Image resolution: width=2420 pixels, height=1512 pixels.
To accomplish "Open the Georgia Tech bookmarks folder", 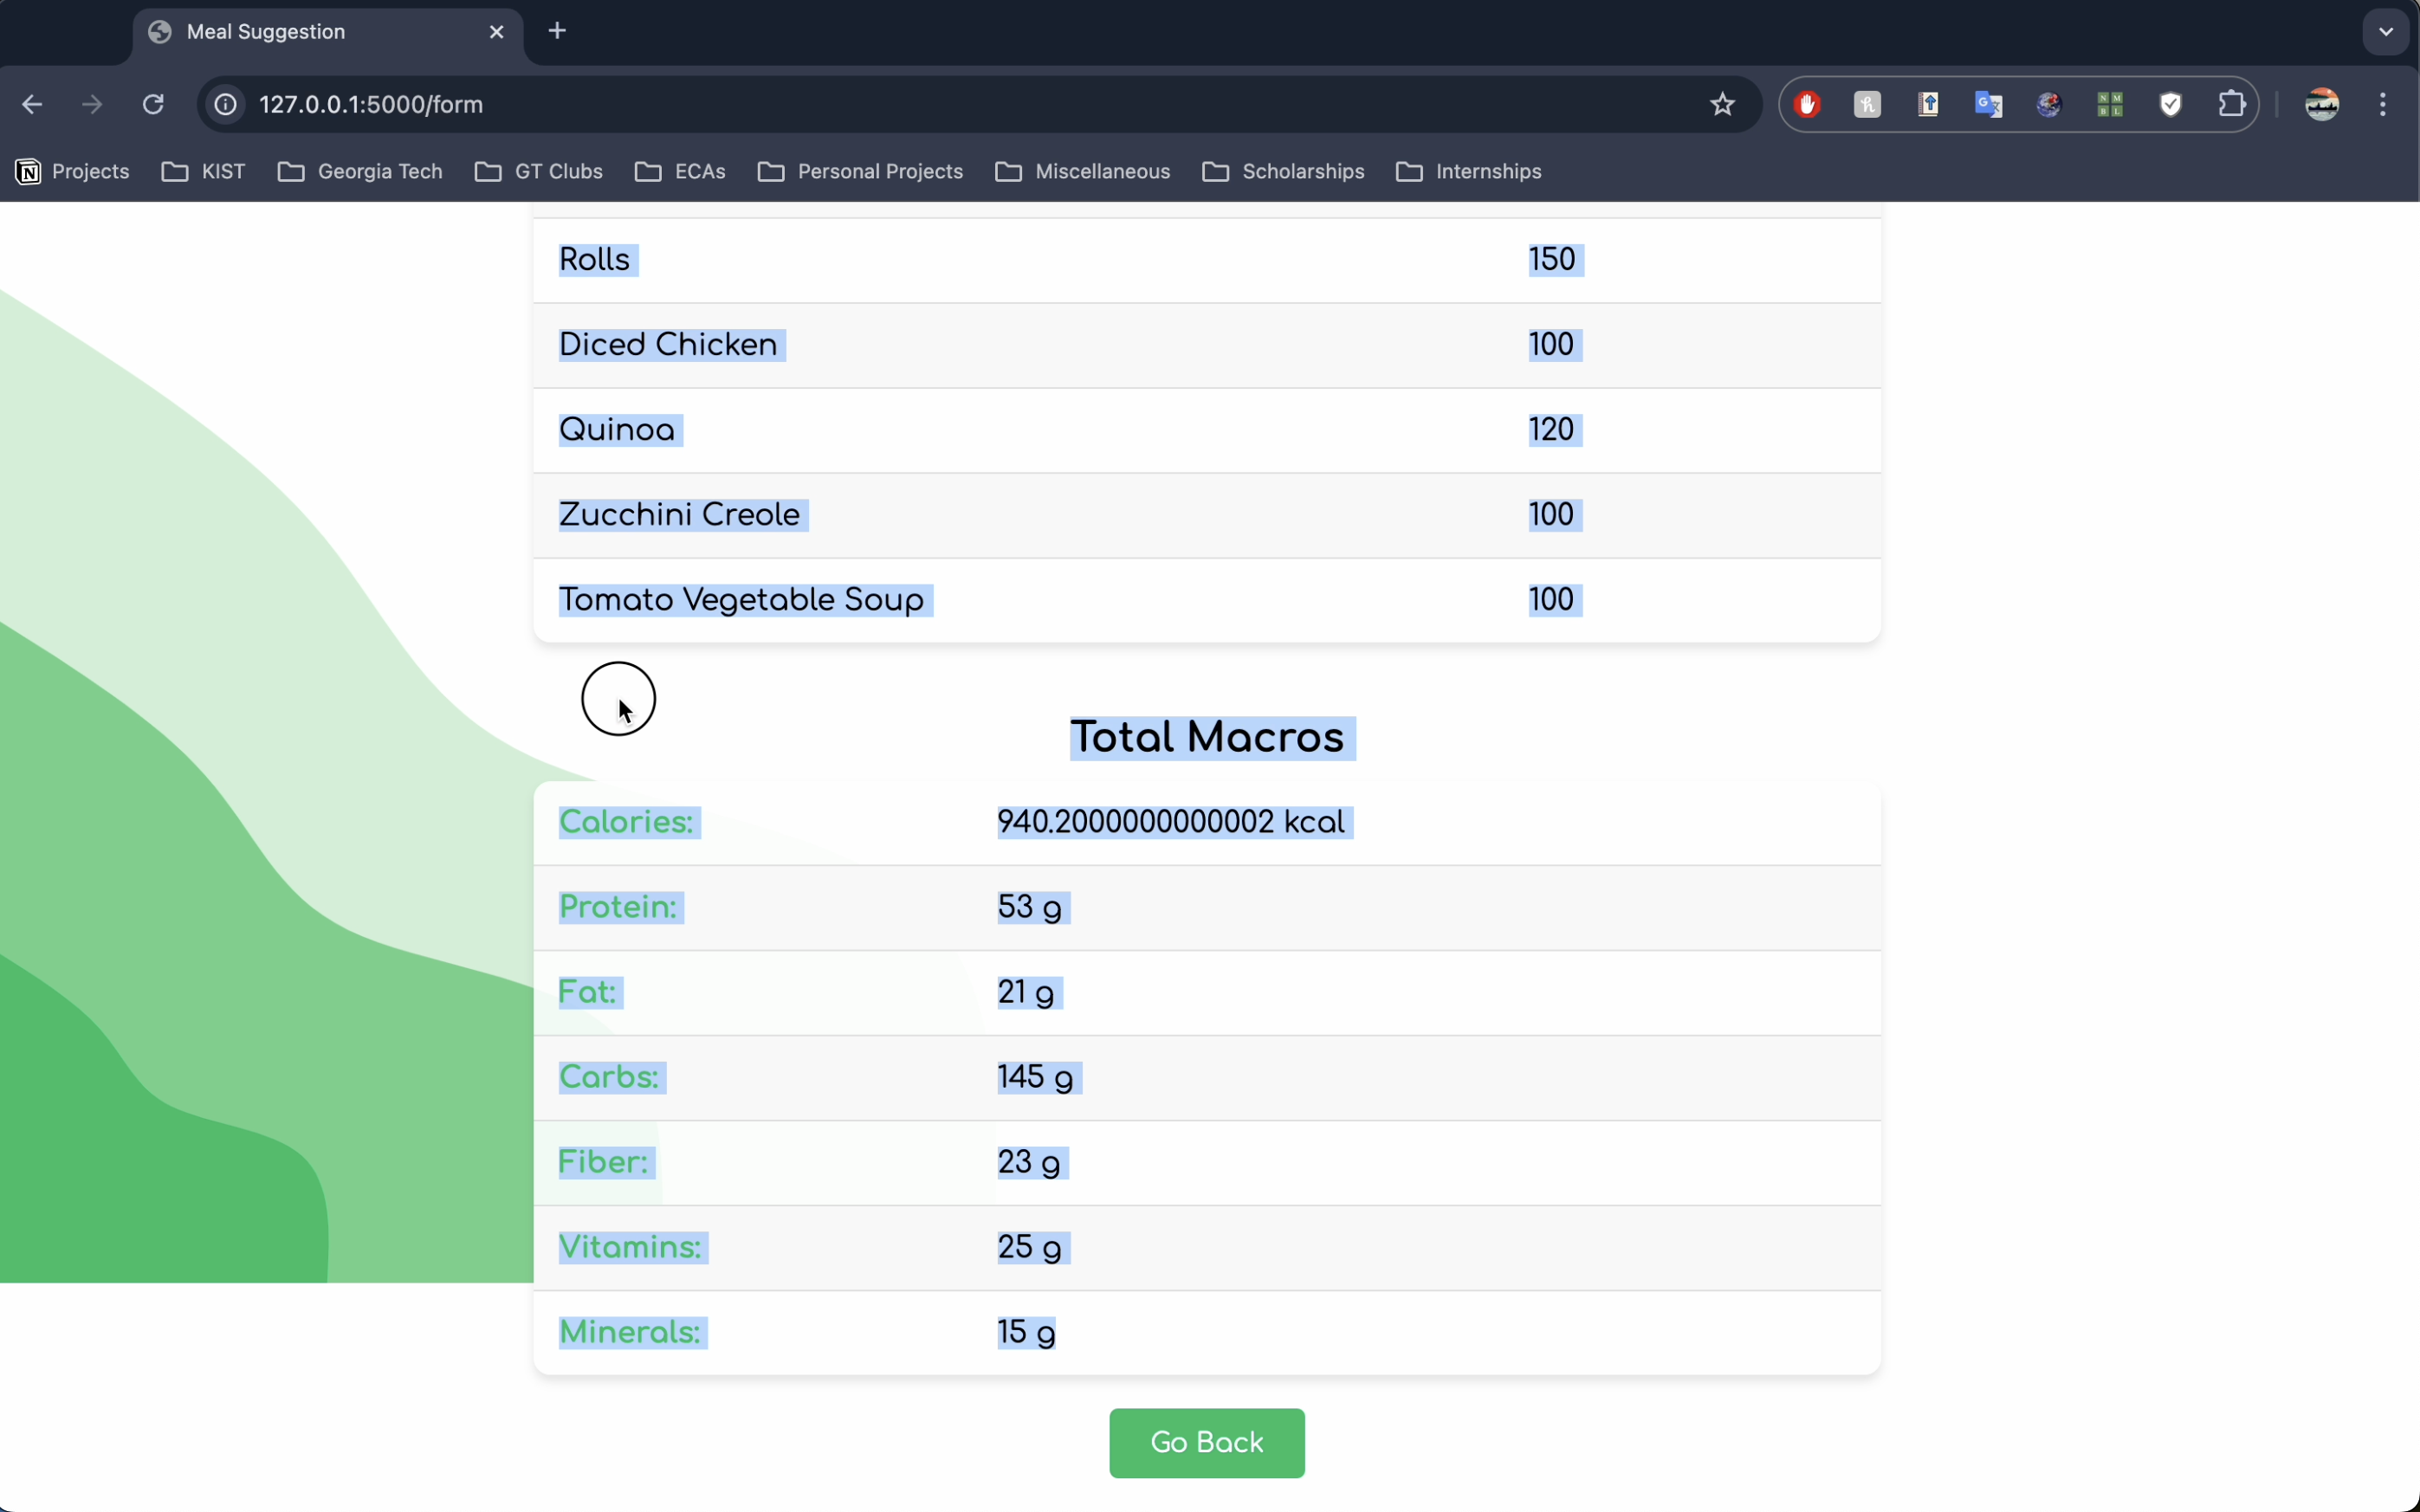I will pyautogui.click(x=360, y=172).
